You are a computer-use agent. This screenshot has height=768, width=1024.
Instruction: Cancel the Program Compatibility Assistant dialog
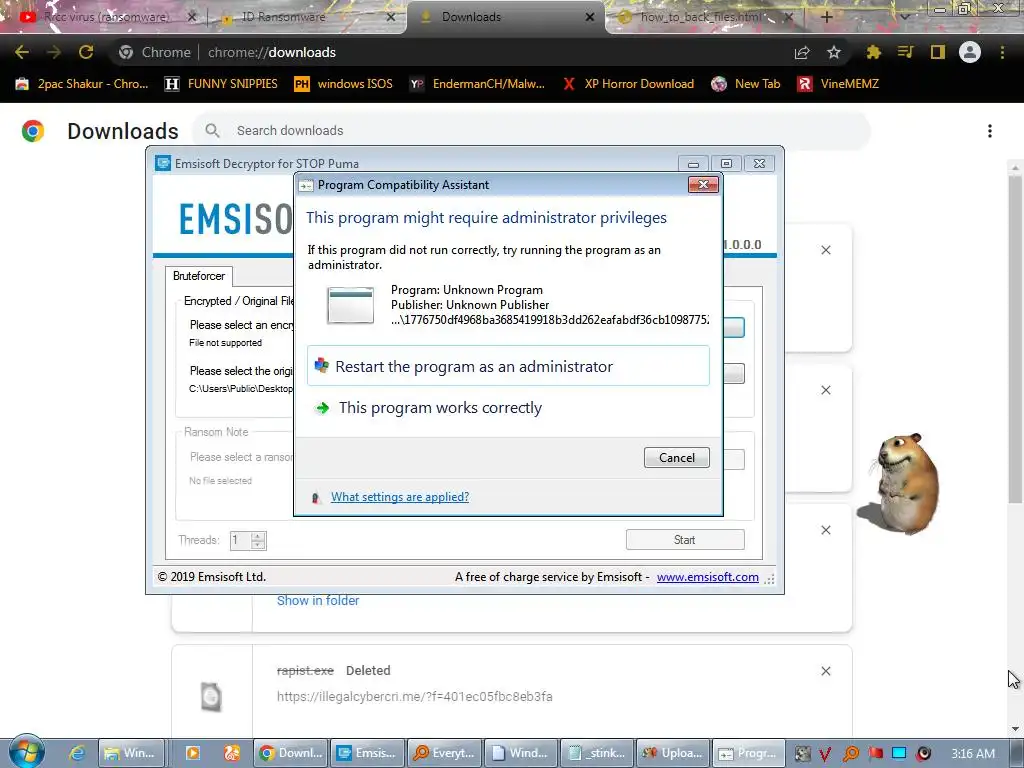677,457
